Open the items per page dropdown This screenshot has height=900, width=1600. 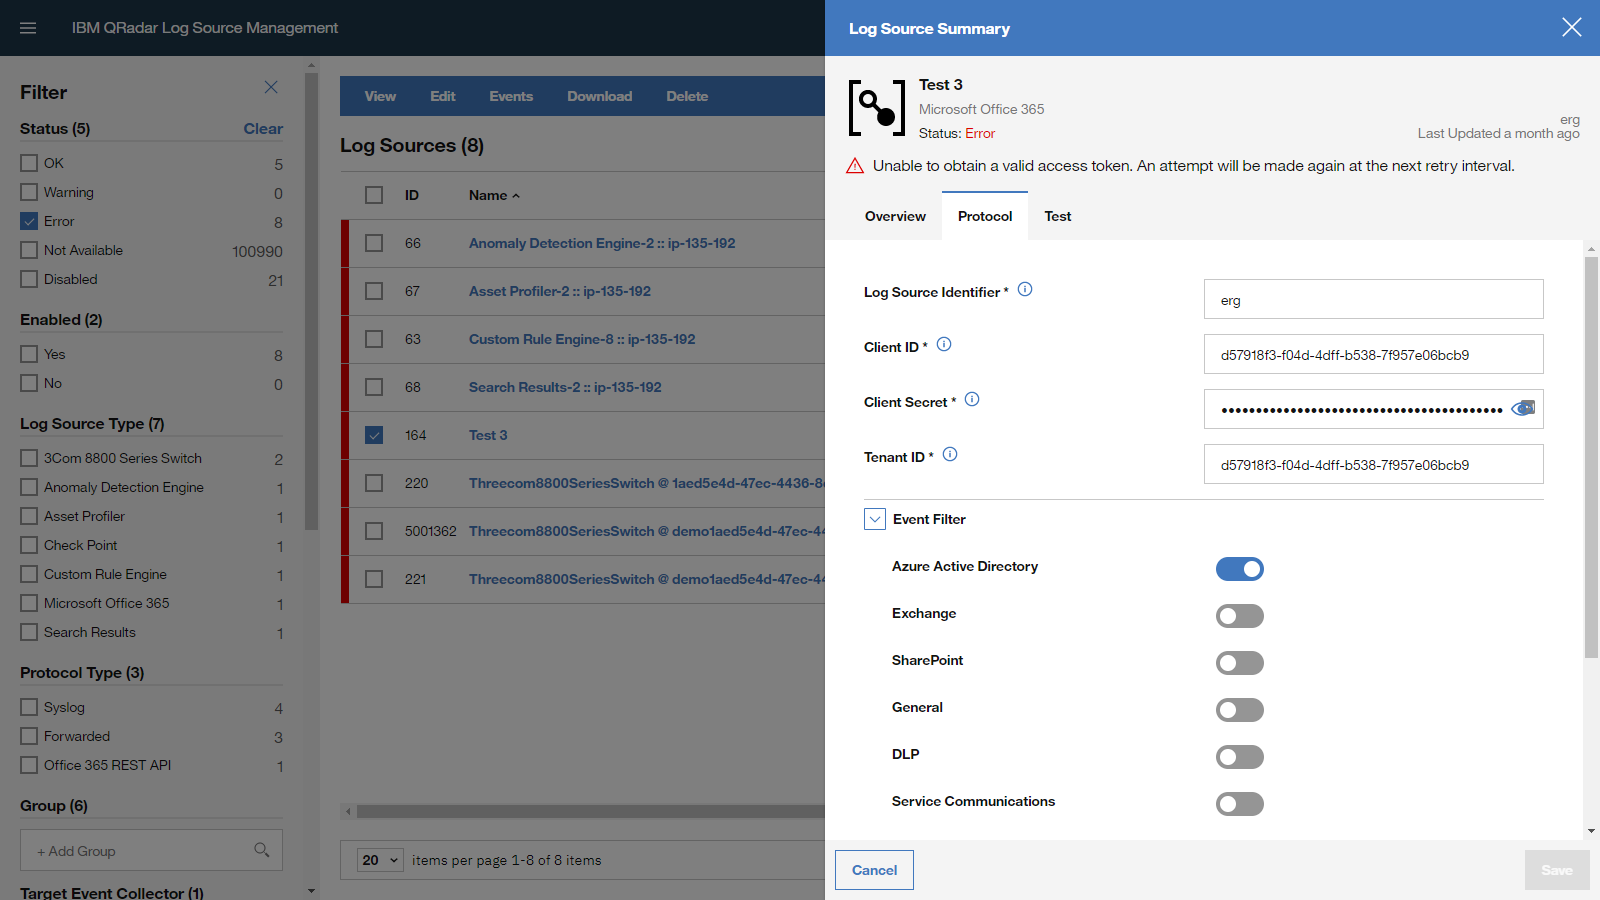tap(379, 859)
